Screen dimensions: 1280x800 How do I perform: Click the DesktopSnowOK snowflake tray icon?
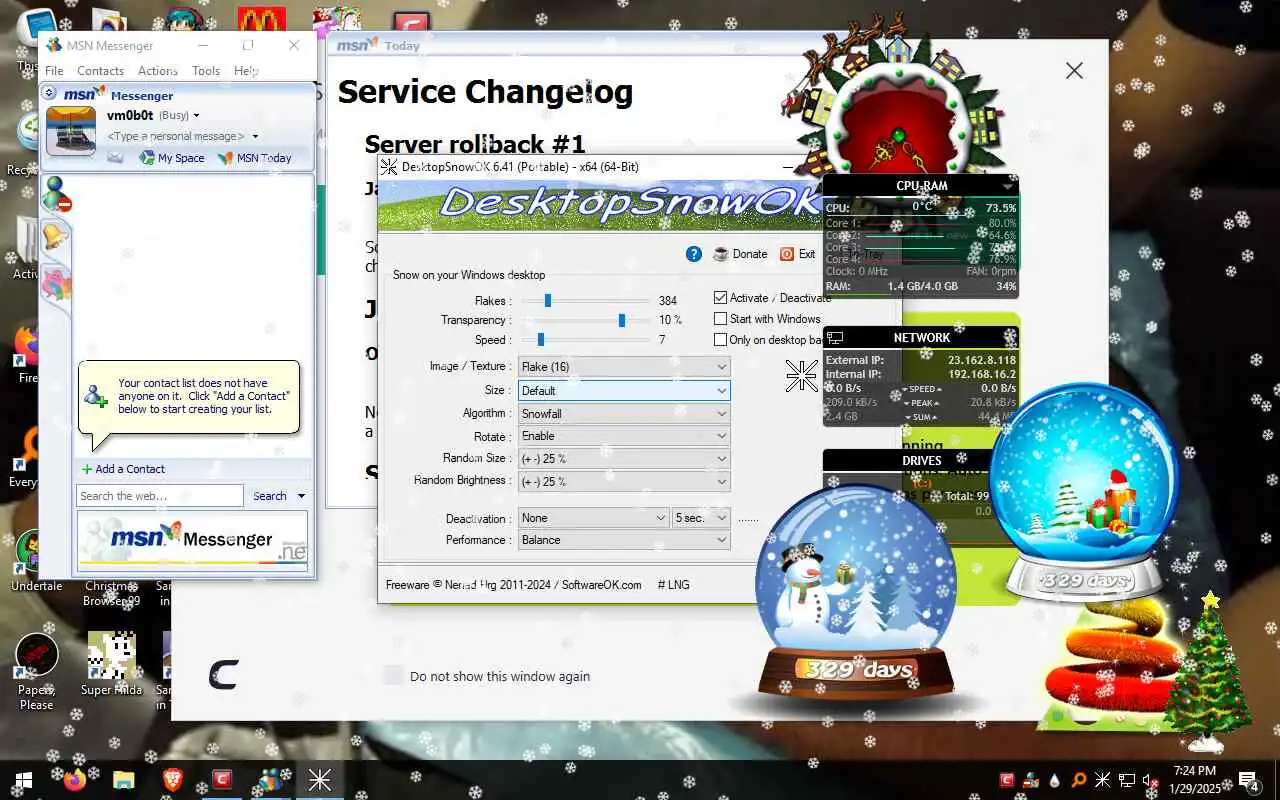1103,780
